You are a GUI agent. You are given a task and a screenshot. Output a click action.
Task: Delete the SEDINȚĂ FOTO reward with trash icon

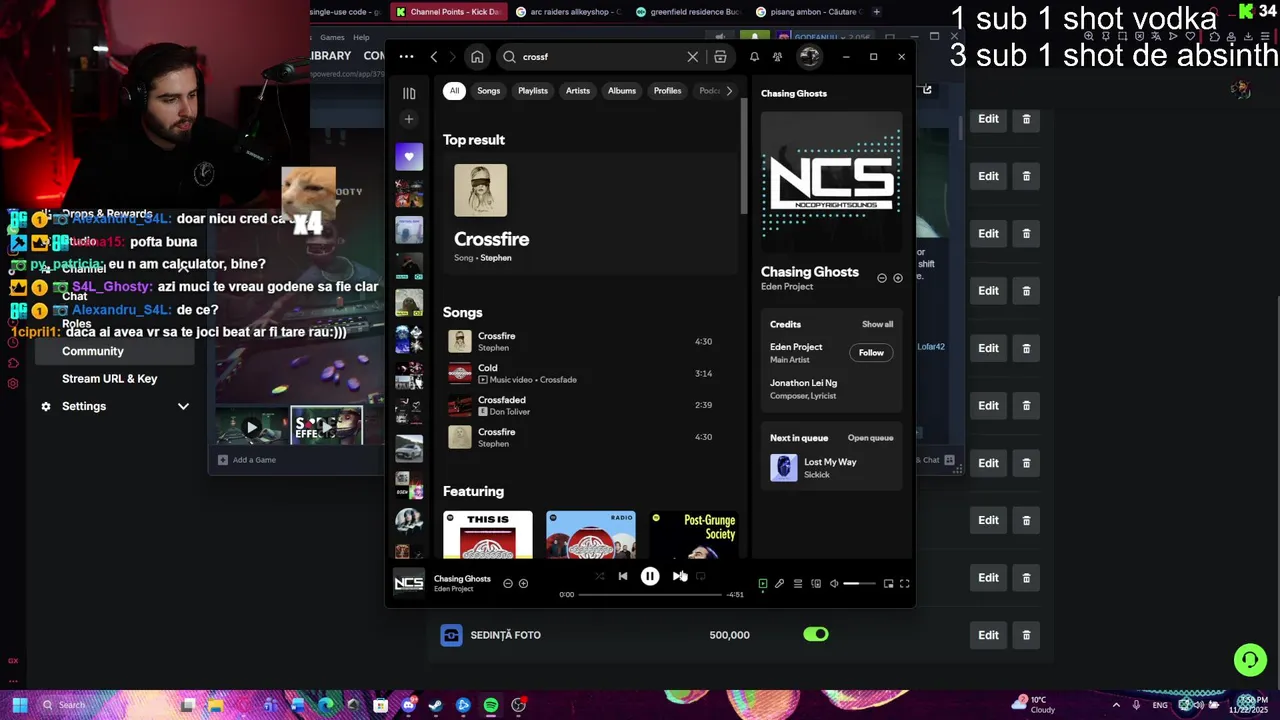[x=1026, y=635]
